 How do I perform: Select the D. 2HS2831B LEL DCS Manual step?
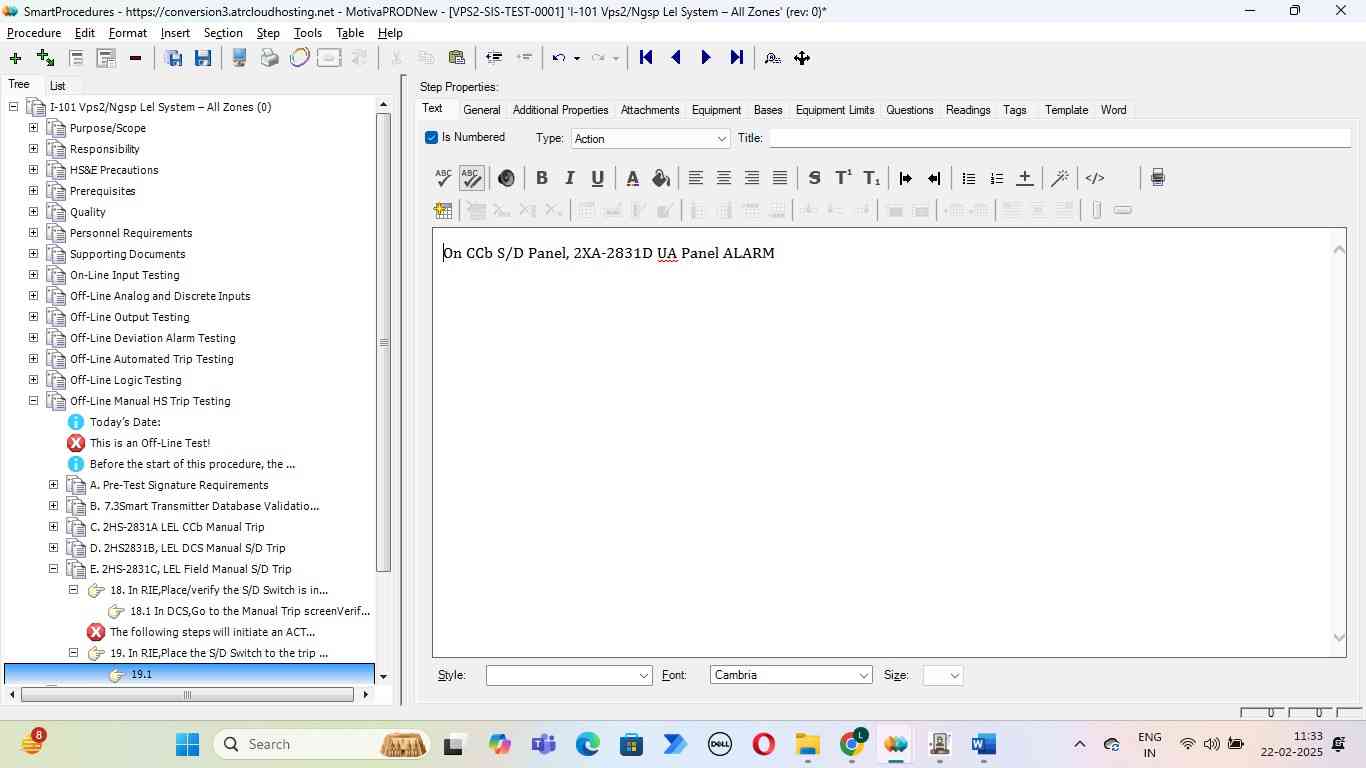[187, 548]
